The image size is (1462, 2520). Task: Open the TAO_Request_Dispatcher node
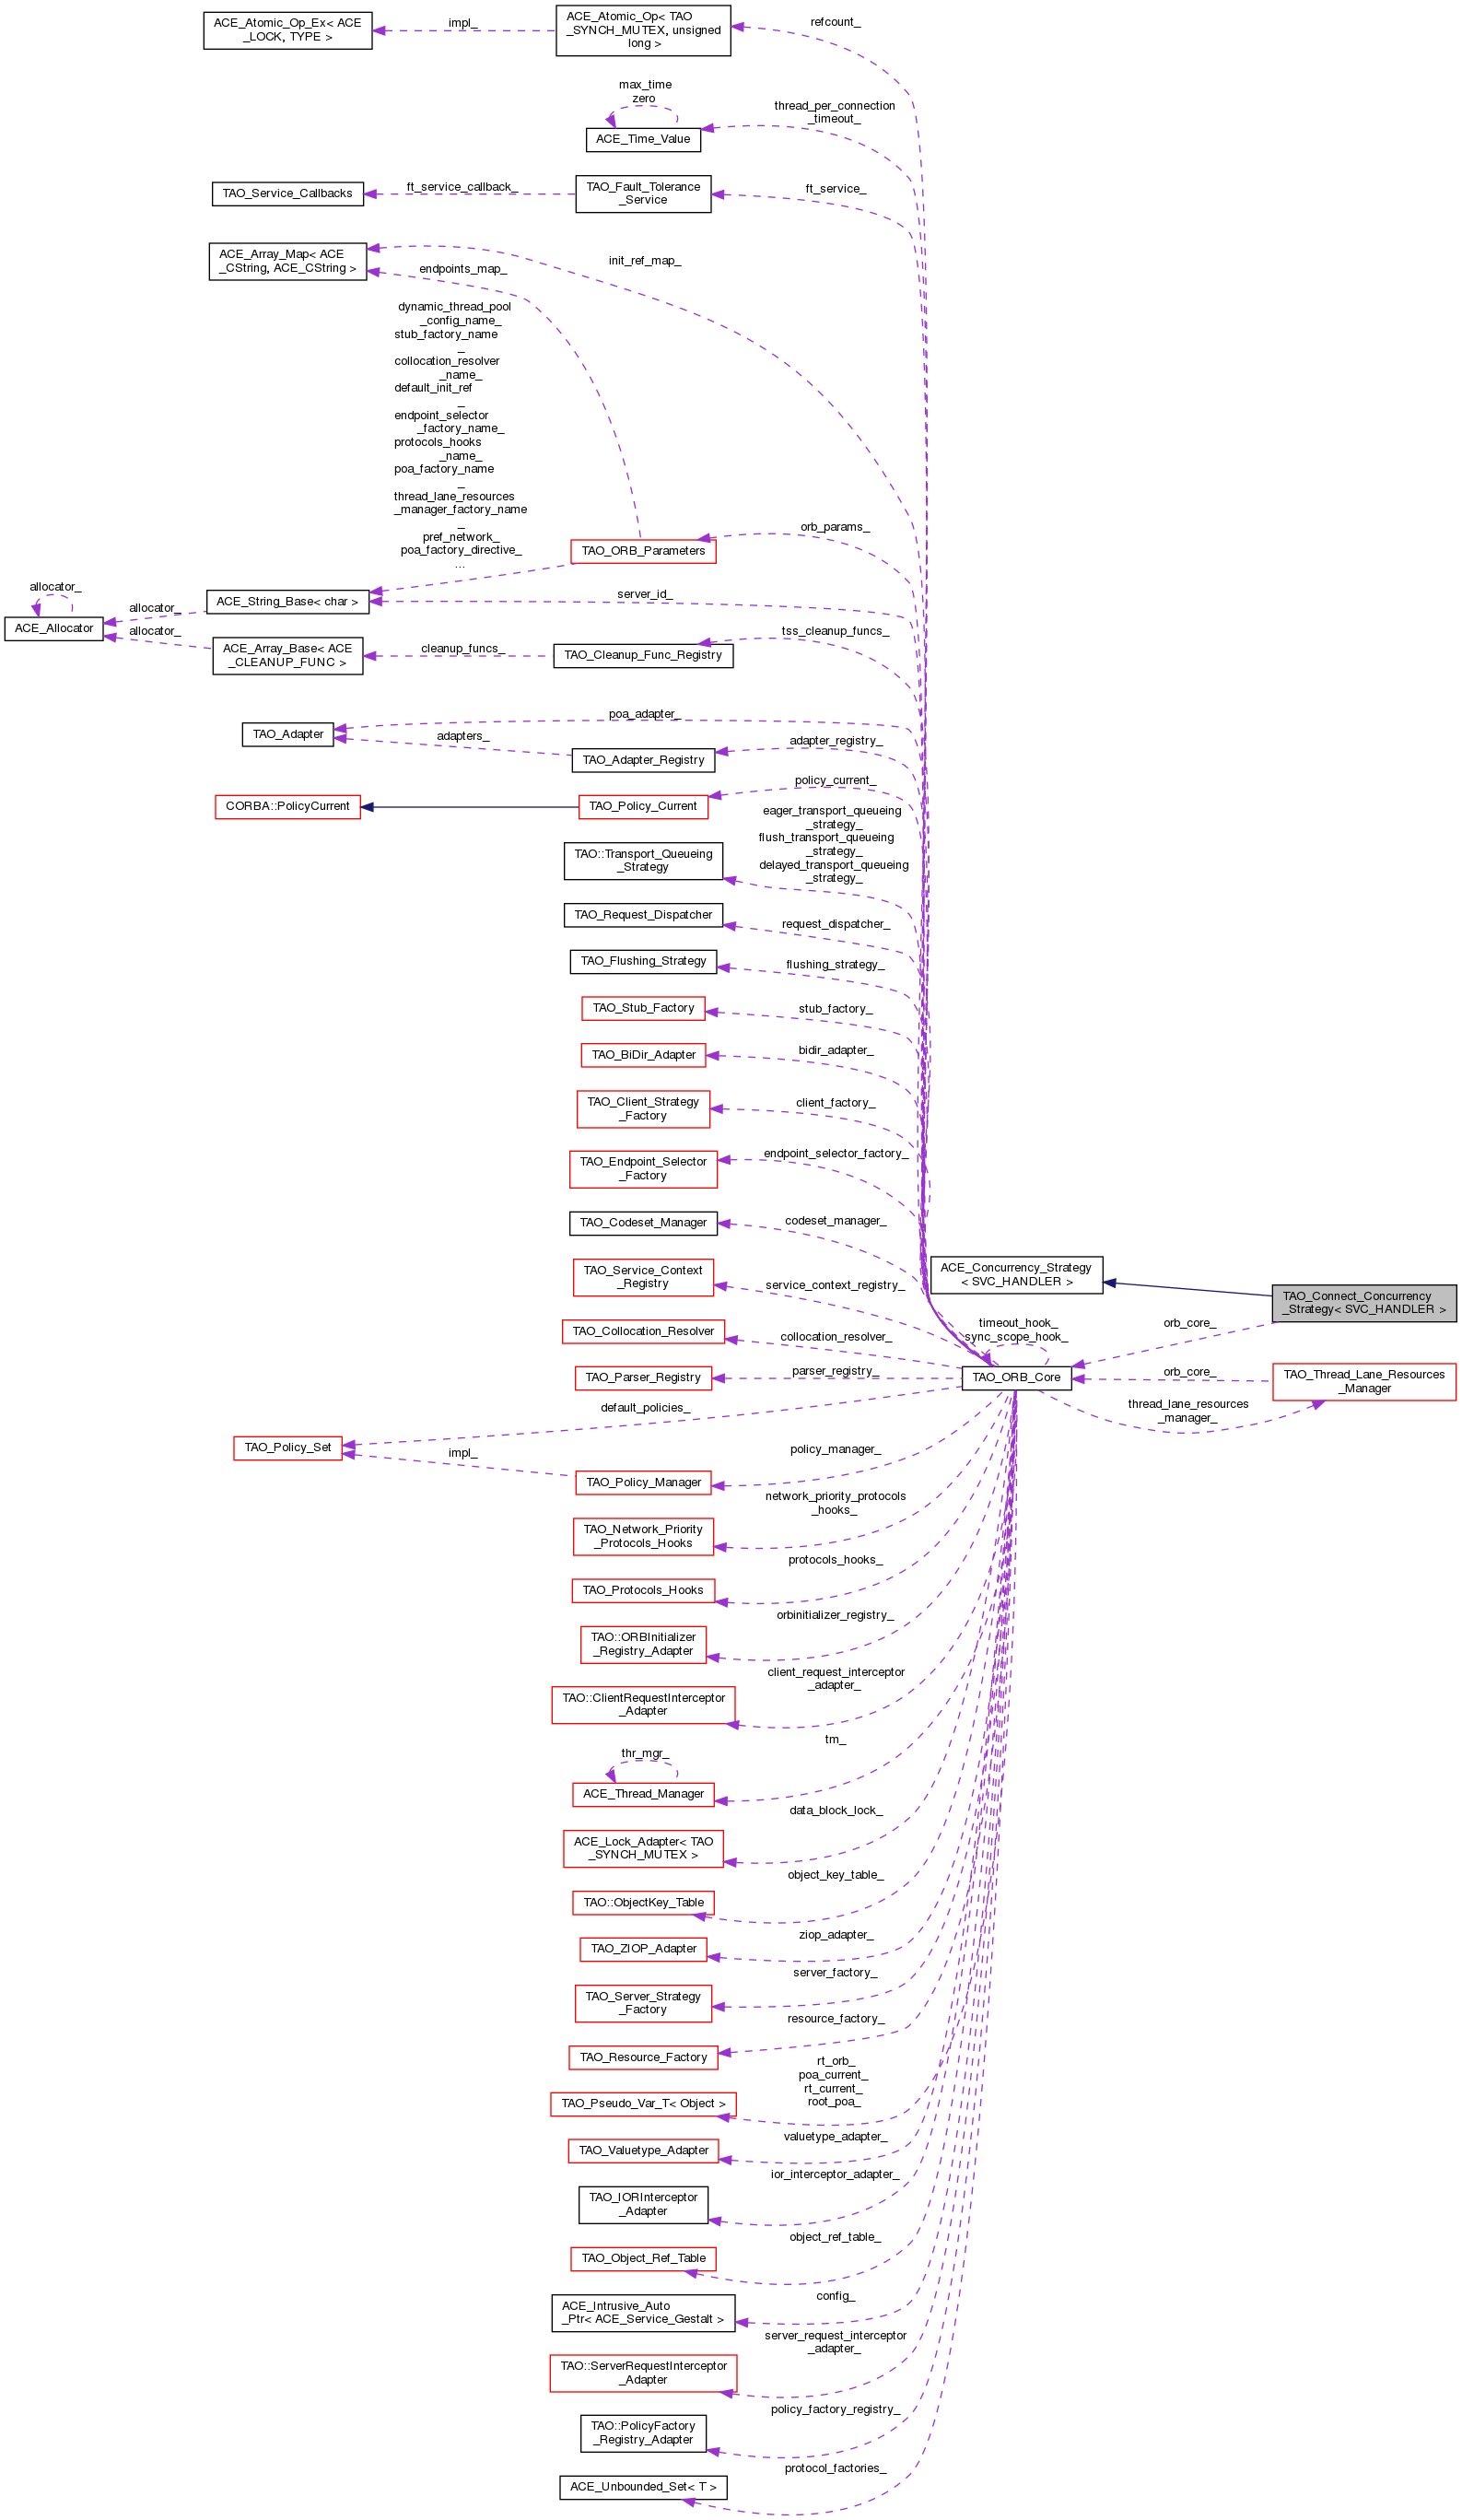pos(643,915)
